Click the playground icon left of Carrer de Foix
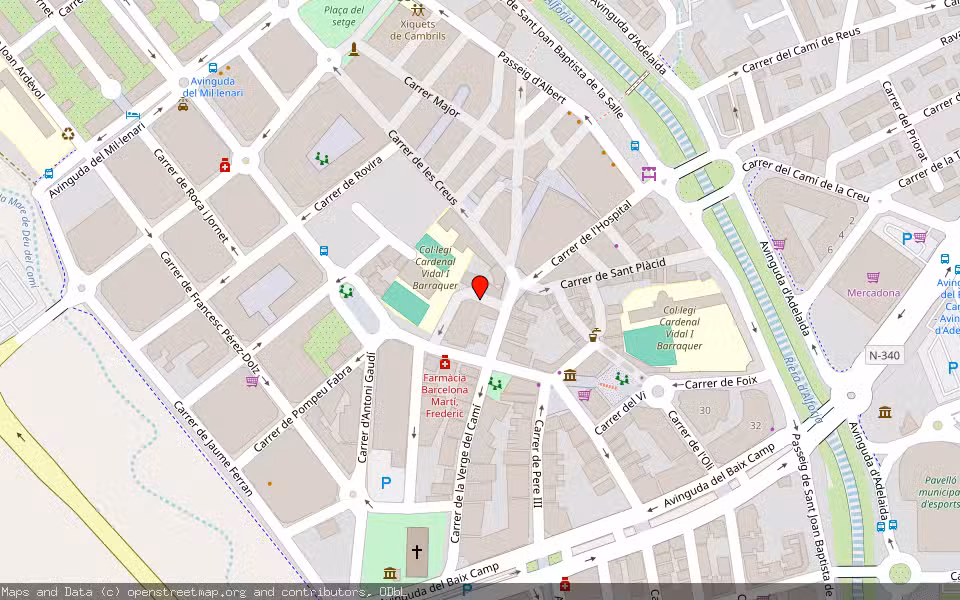Image resolution: width=960 pixels, height=600 pixels. [623, 378]
